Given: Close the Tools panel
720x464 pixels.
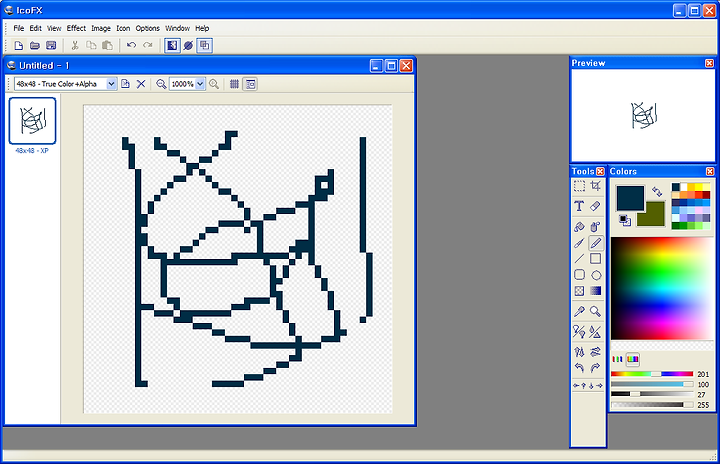Looking at the screenshot, I should point(600,171).
